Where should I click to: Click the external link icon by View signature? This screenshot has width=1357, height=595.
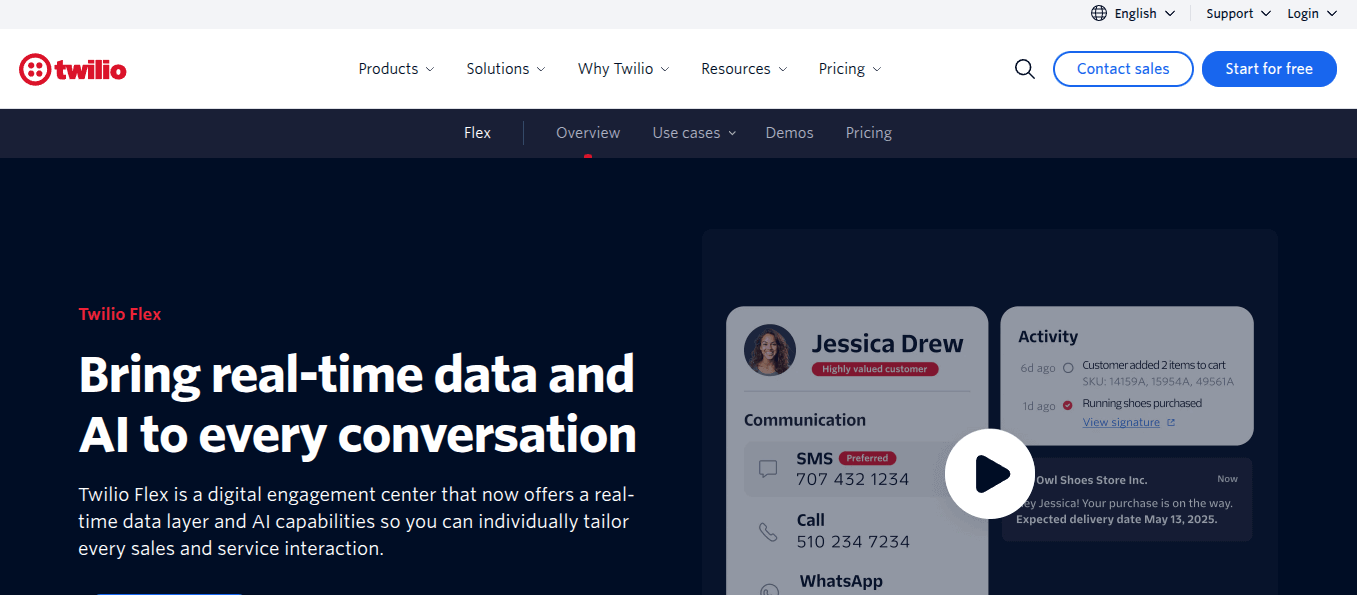1171,423
